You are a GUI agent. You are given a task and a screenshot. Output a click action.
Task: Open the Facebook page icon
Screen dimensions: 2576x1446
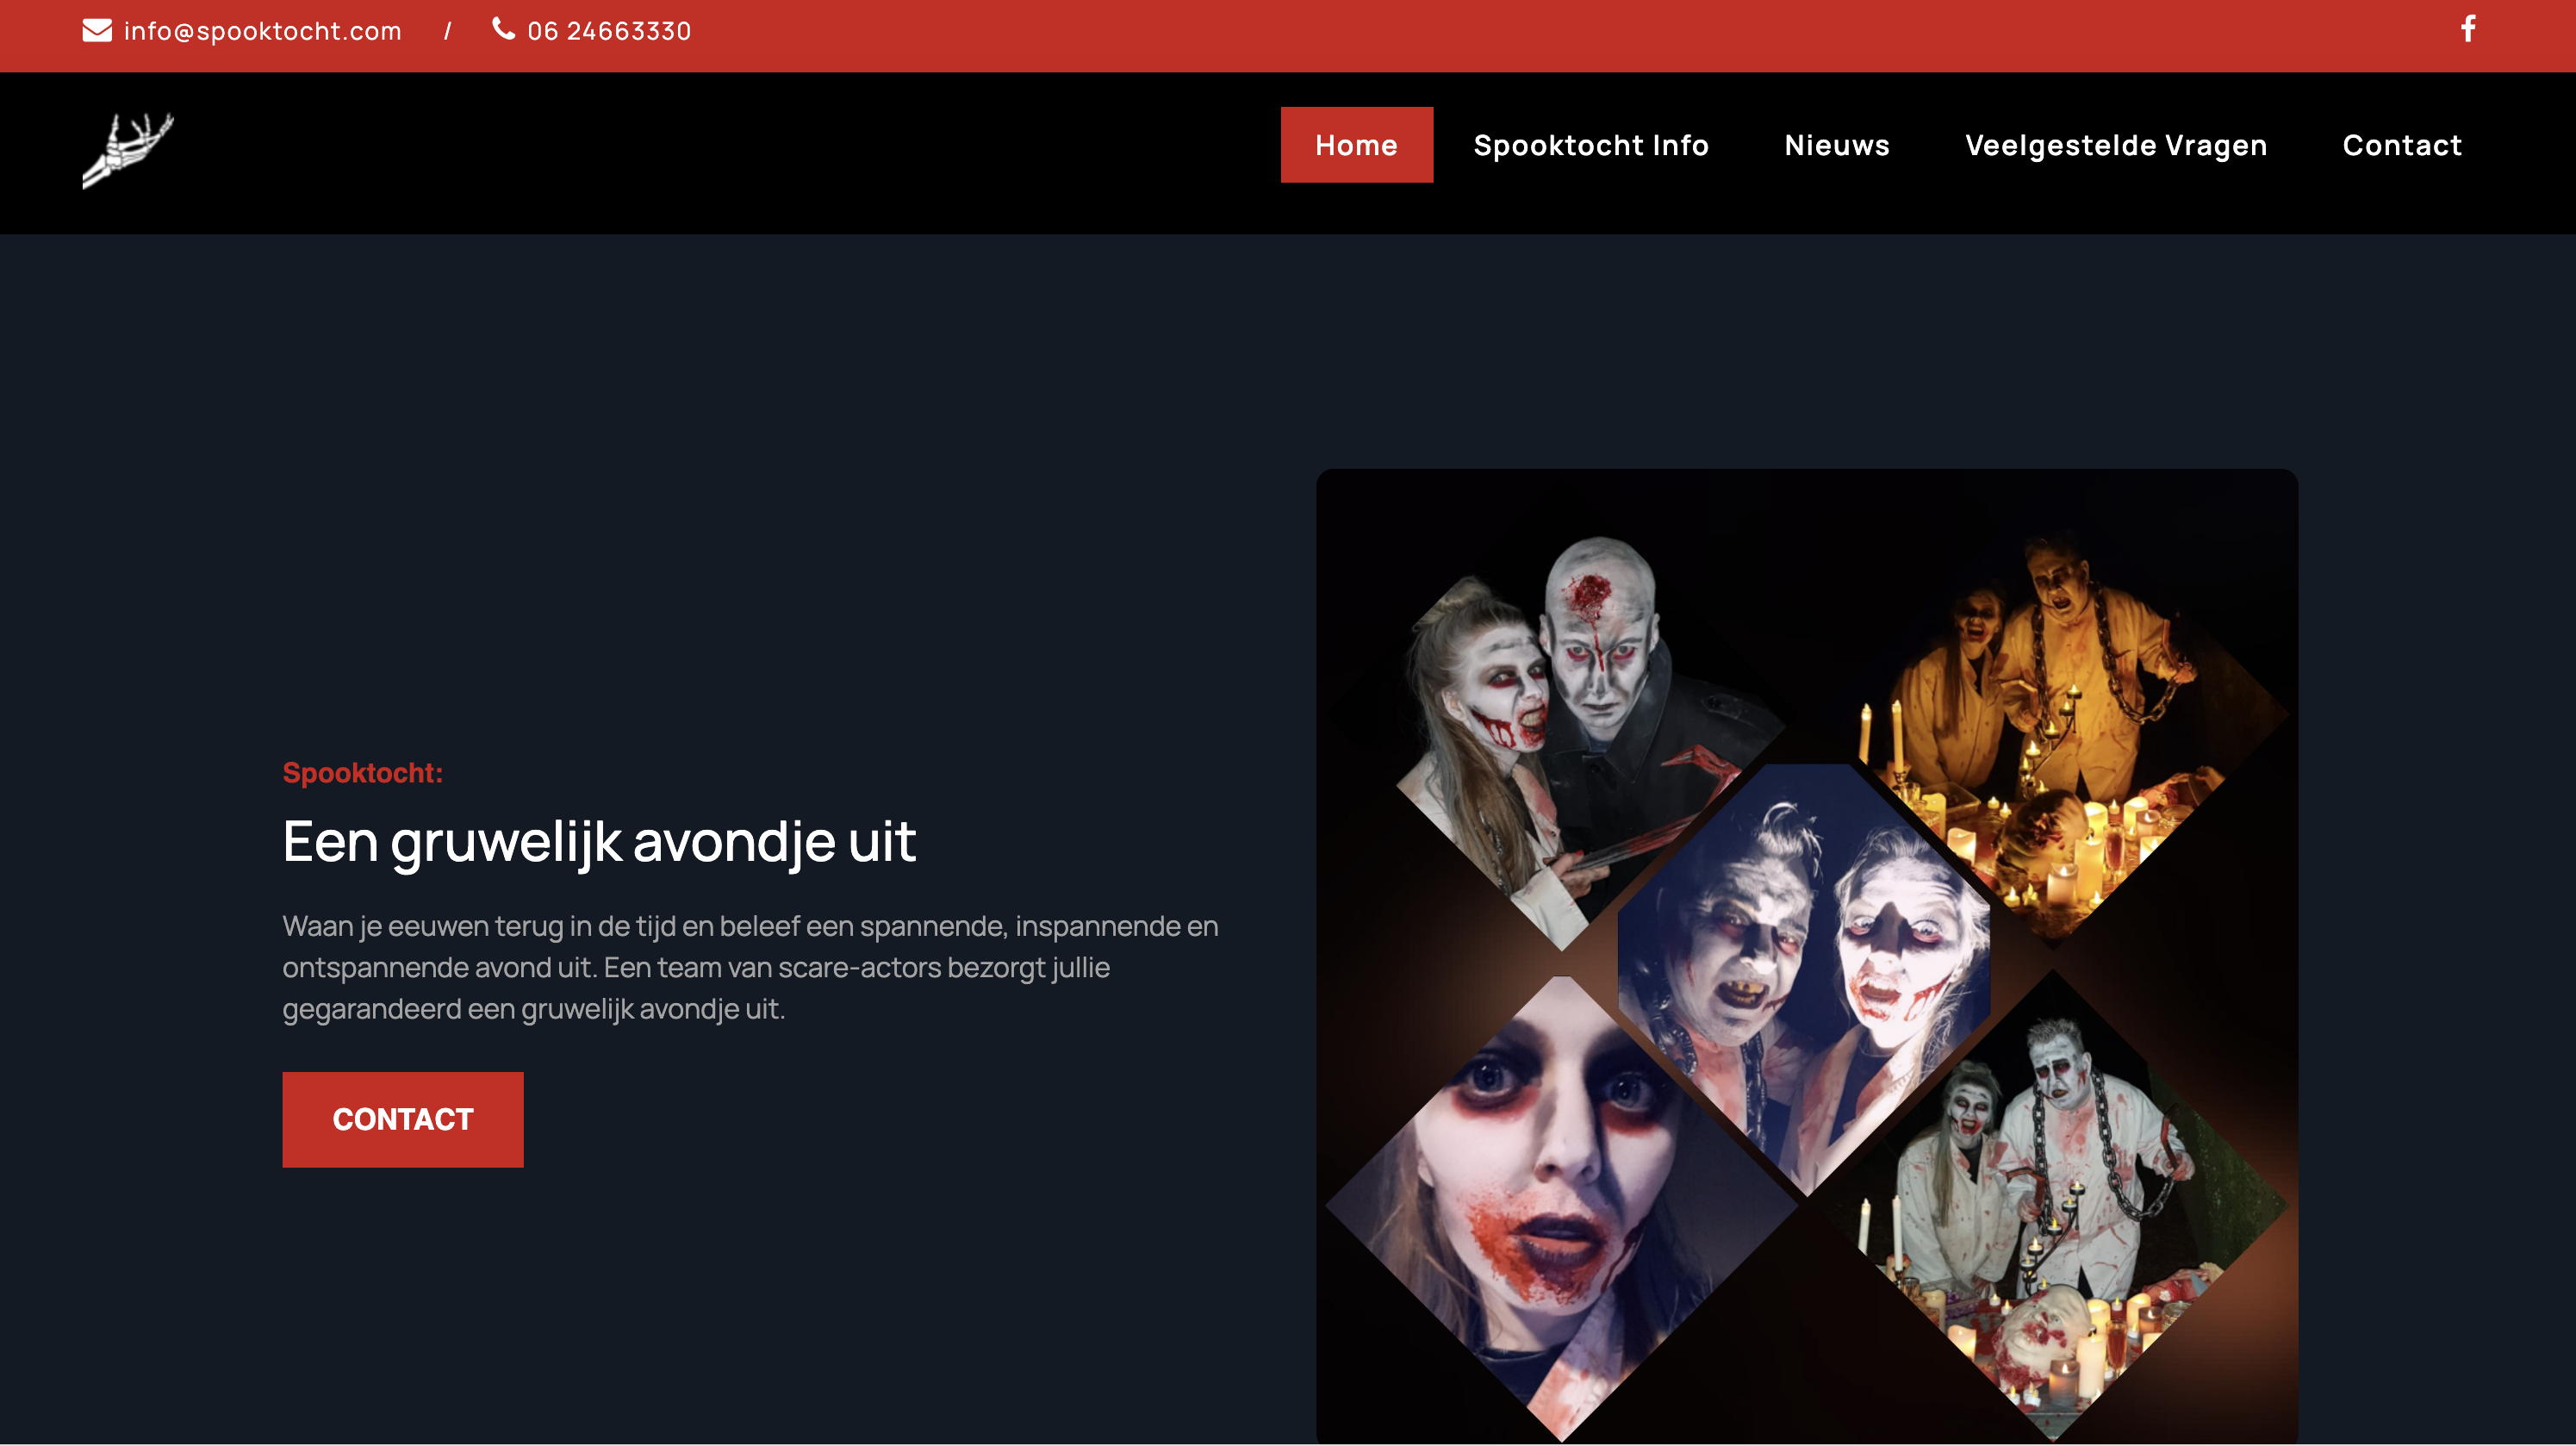[2468, 29]
